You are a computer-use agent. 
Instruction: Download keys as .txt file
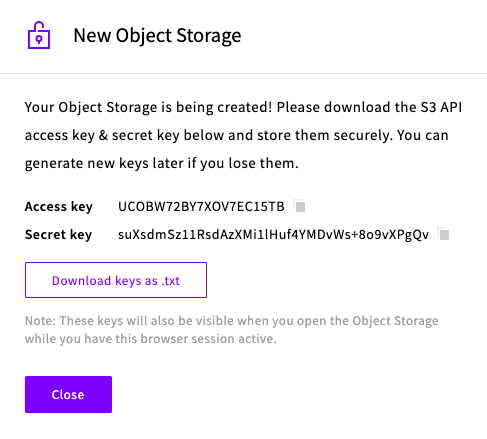[116, 280]
